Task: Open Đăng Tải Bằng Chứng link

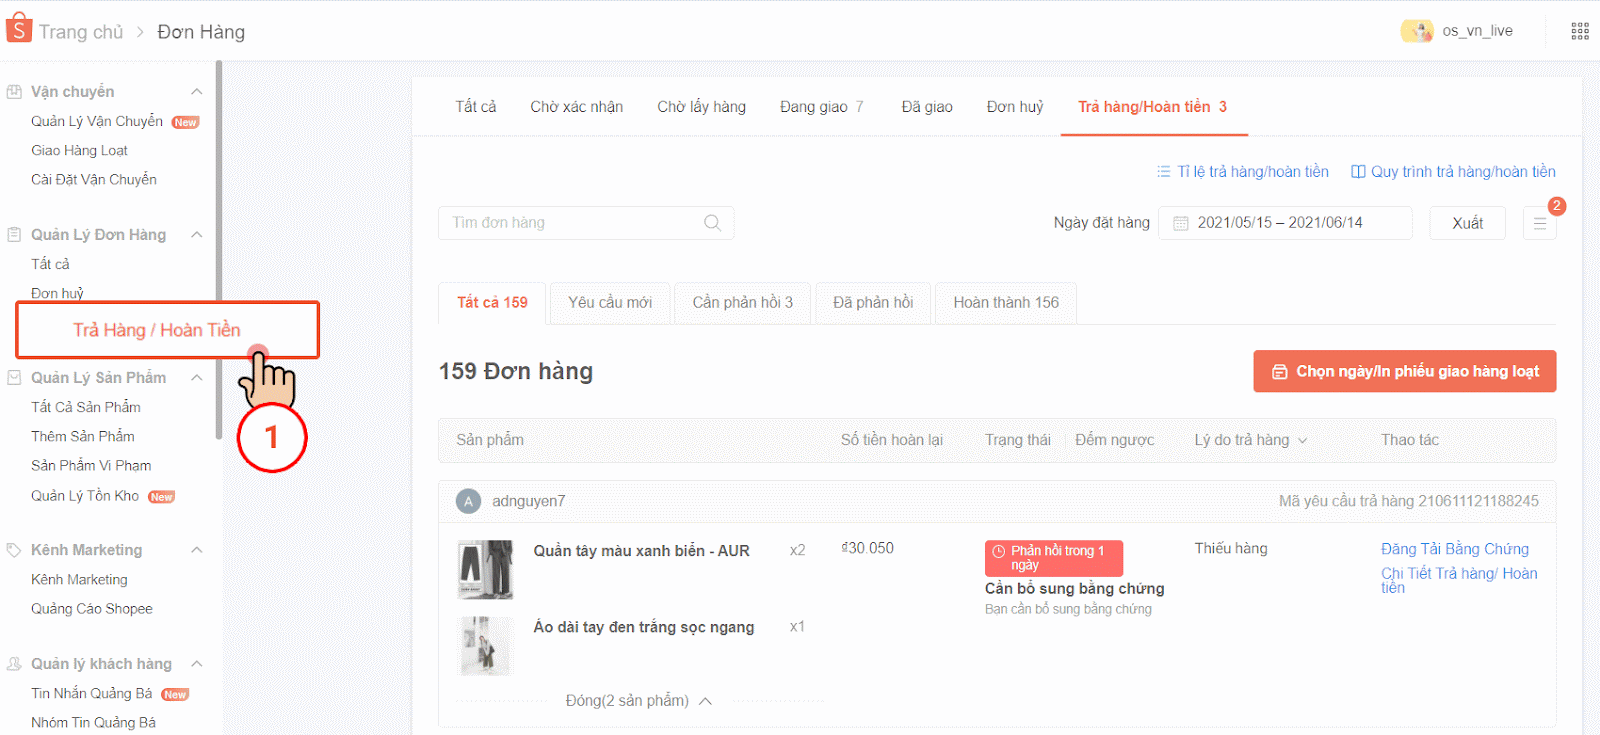Action: point(1454,549)
